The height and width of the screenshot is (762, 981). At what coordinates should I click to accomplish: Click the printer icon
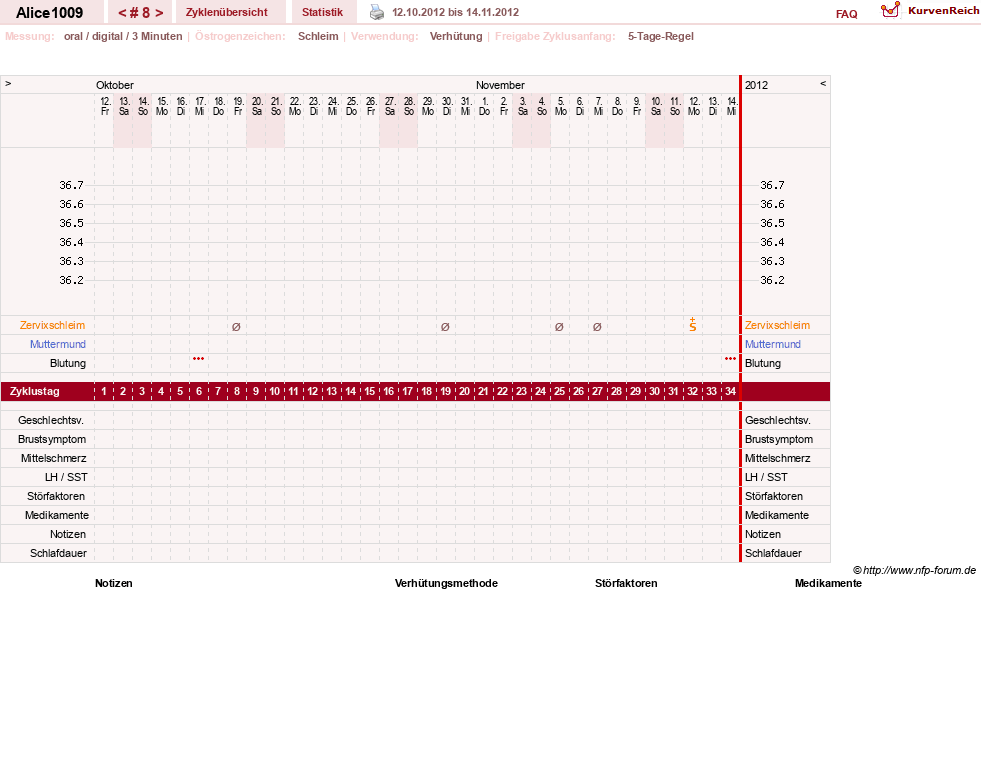click(x=377, y=12)
